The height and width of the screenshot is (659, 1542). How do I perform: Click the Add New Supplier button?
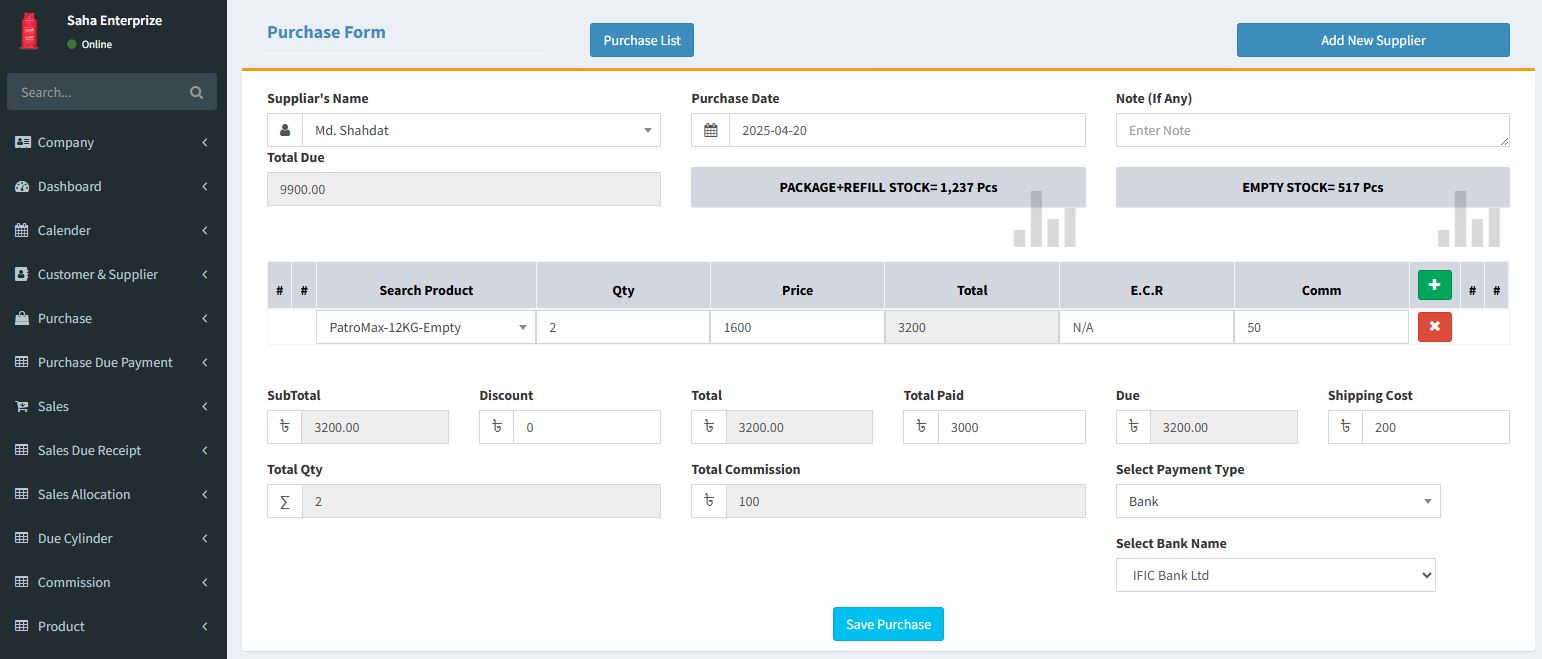pyautogui.click(x=1373, y=40)
